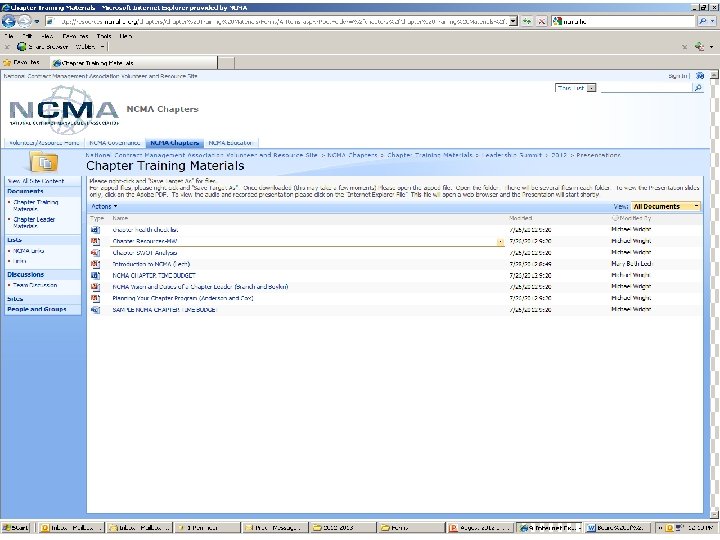Click the site search text box
This screenshot has width=720, height=540.
(x=646, y=88)
